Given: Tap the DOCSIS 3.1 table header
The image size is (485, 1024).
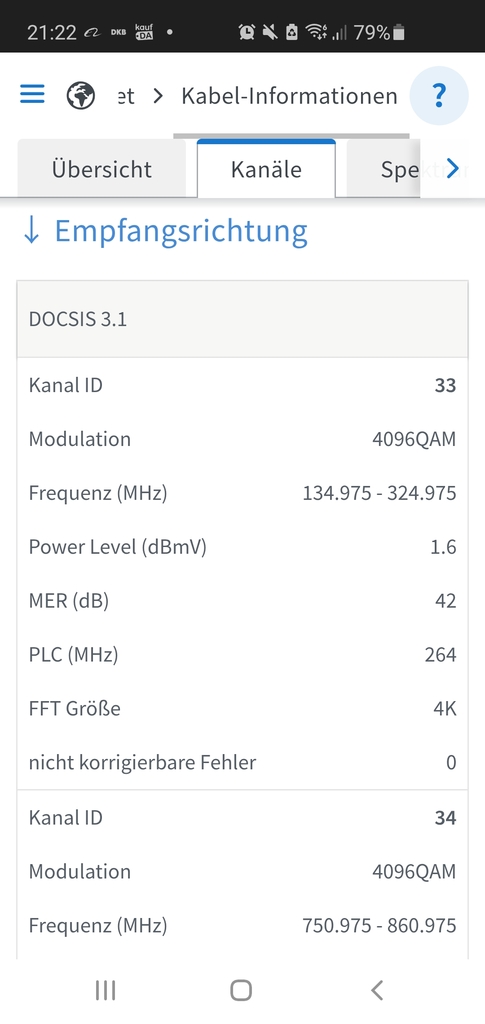Looking at the screenshot, I should 242,319.
